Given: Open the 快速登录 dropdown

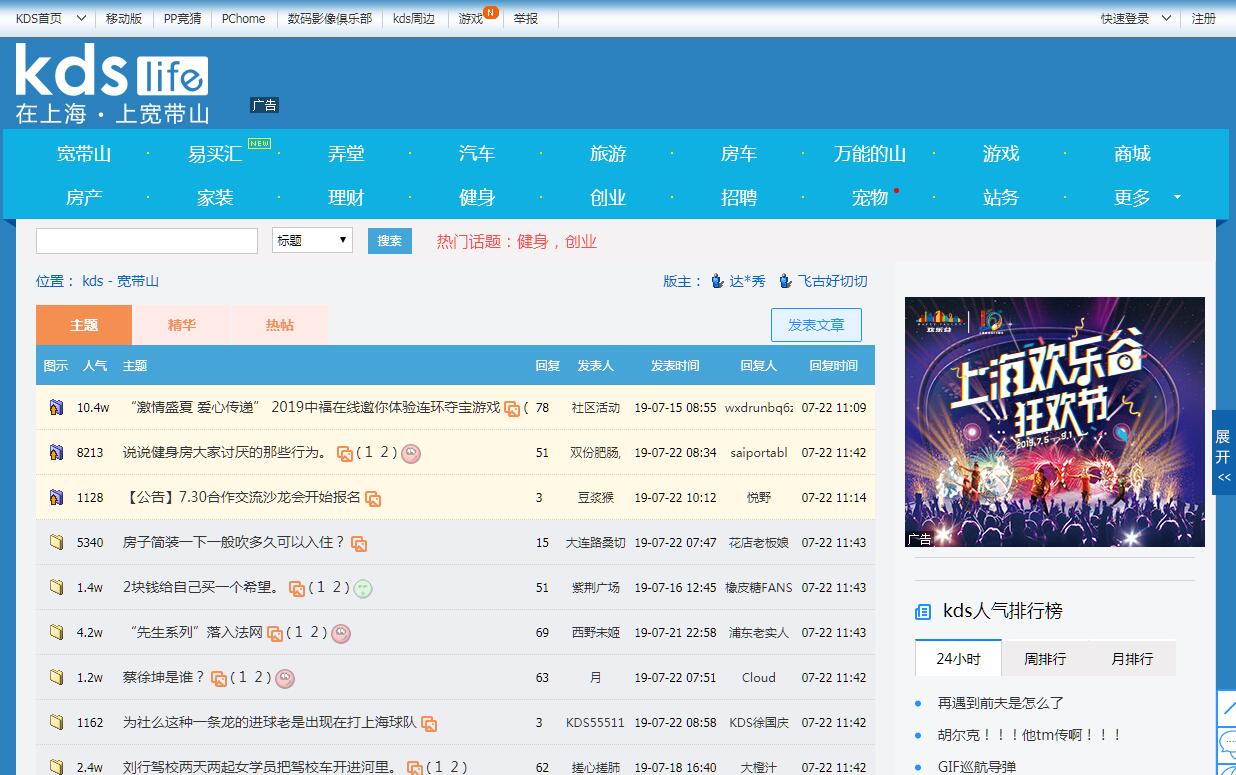Looking at the screenshot, I should click(1168, 18).
